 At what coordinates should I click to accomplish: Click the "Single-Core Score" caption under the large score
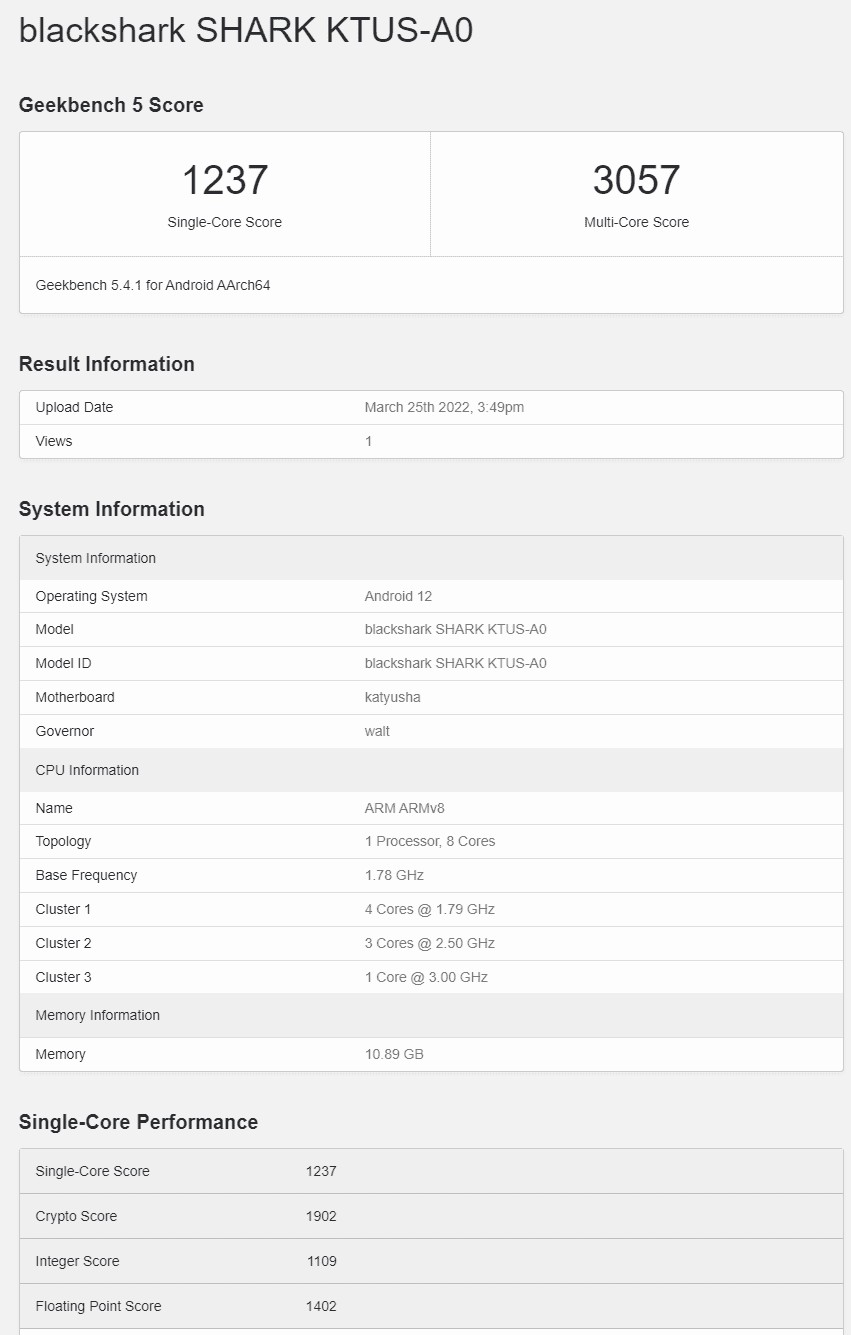click(x=225, y=222)
